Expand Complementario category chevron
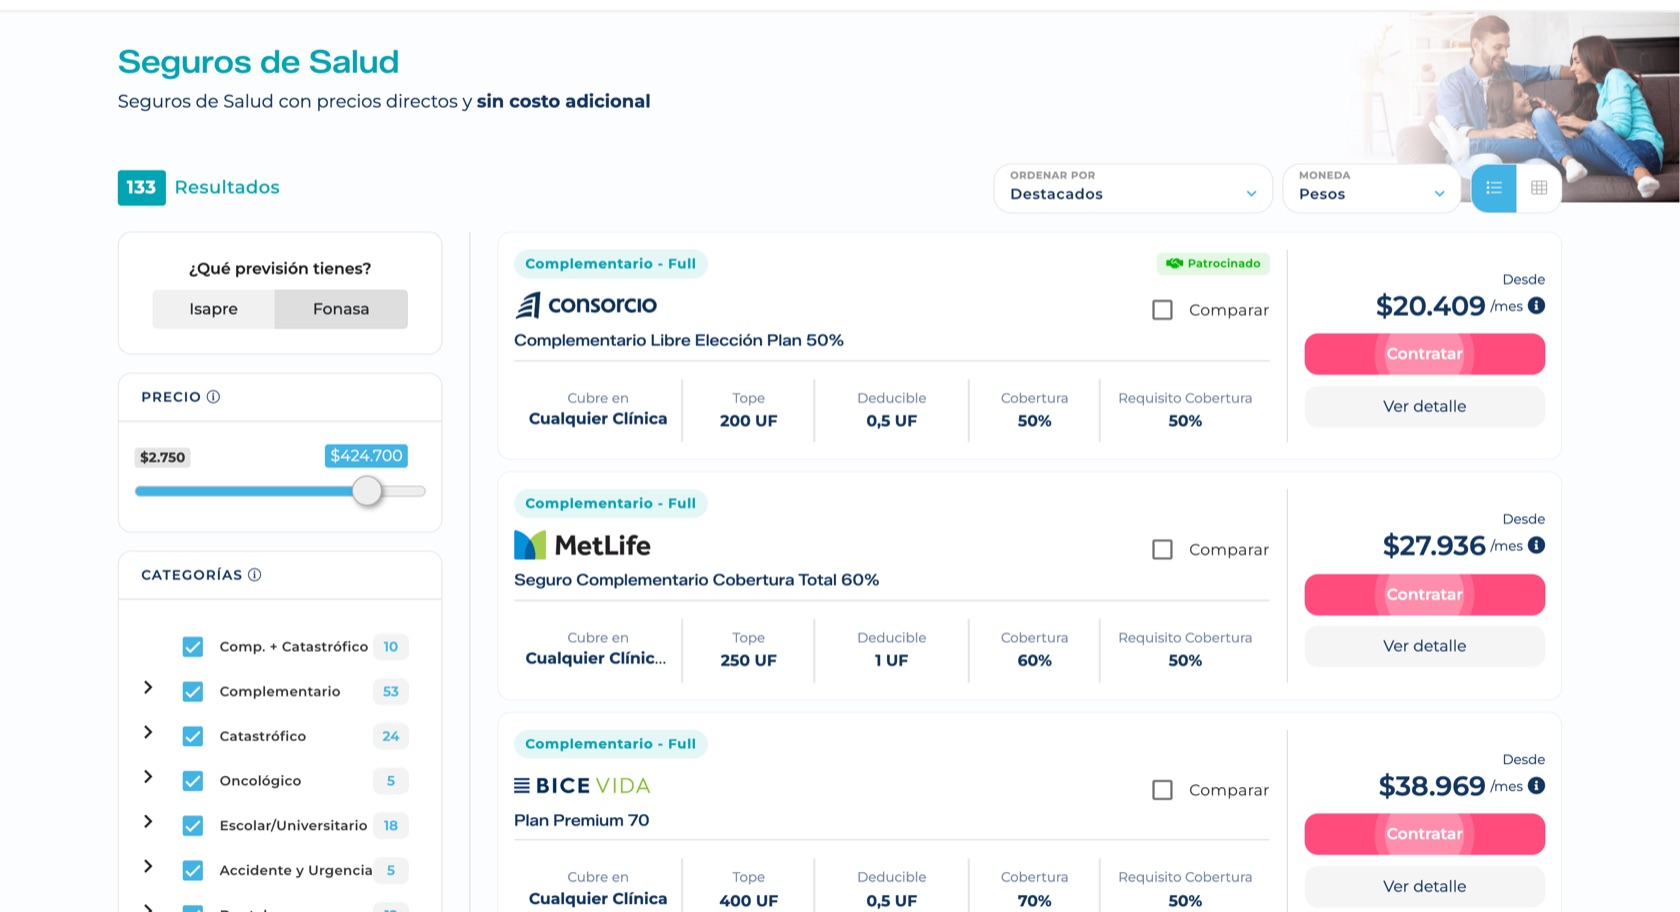 click(x=148, y=688)
